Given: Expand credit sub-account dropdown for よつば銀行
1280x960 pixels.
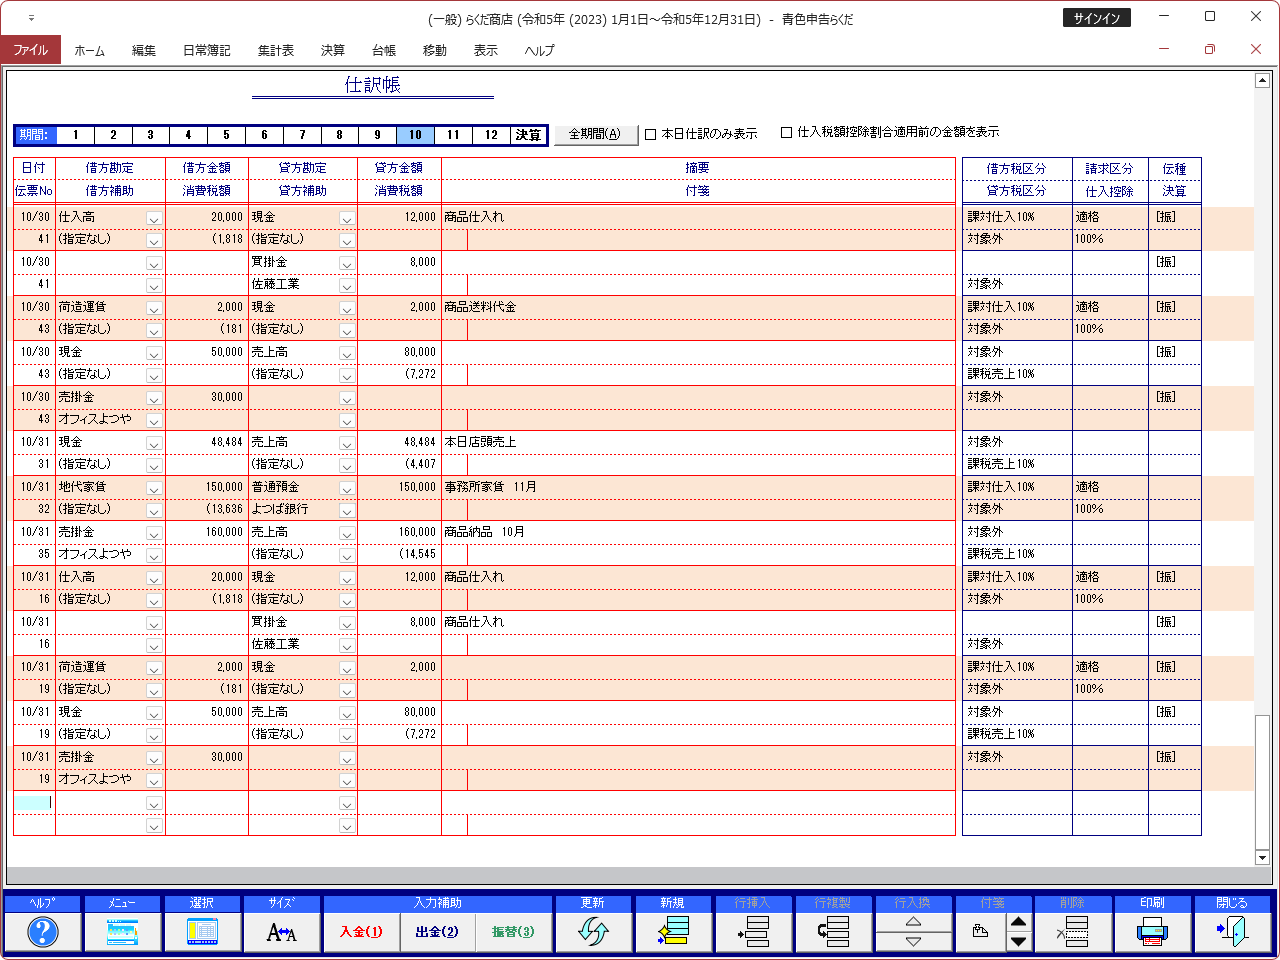Looking at the screenshot, I should pos(347,510).
